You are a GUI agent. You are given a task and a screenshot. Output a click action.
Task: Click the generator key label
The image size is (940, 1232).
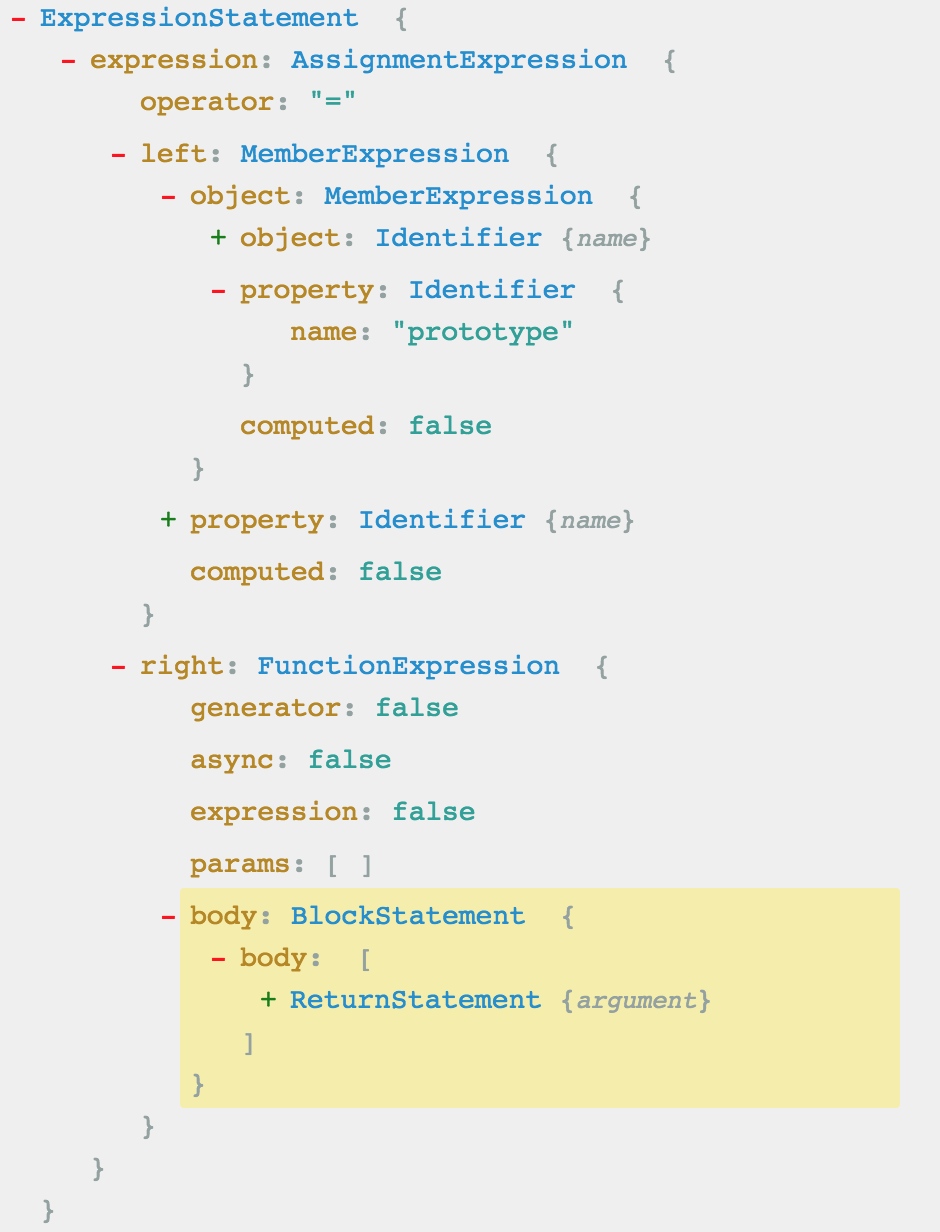[x=265, y=708]
